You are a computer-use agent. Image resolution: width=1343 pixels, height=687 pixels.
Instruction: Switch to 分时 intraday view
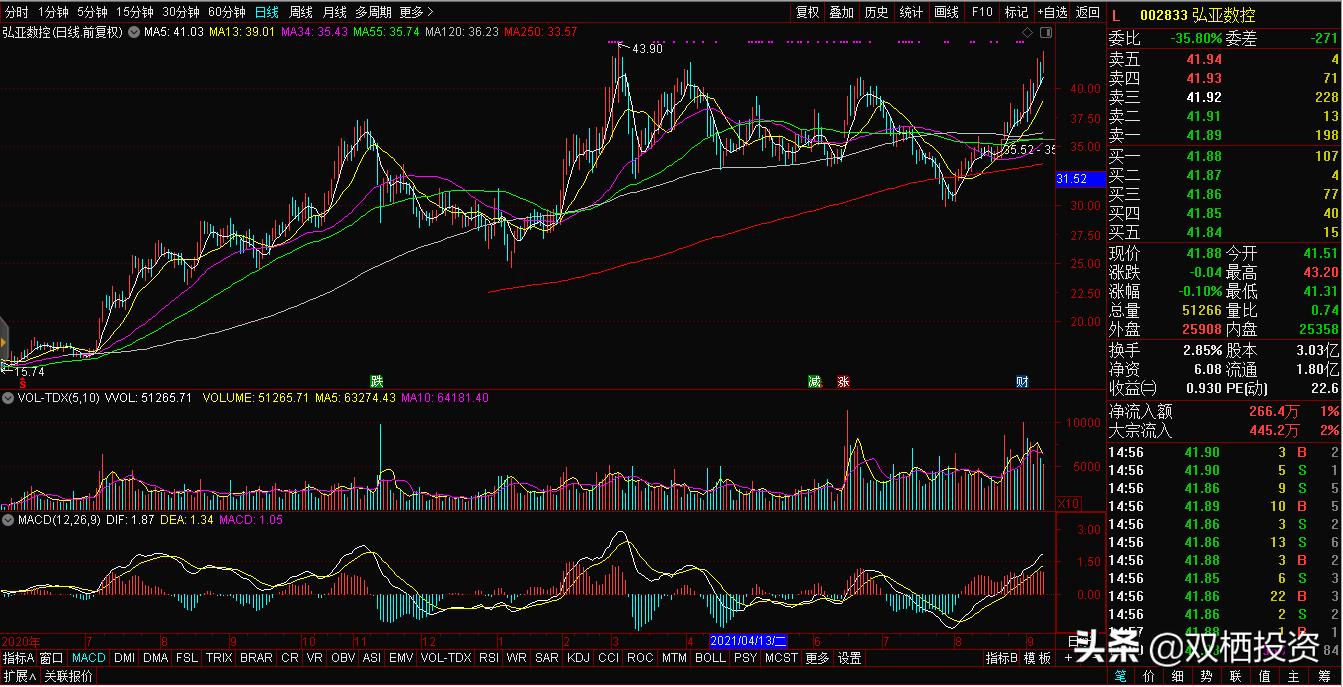click(17, 12)
